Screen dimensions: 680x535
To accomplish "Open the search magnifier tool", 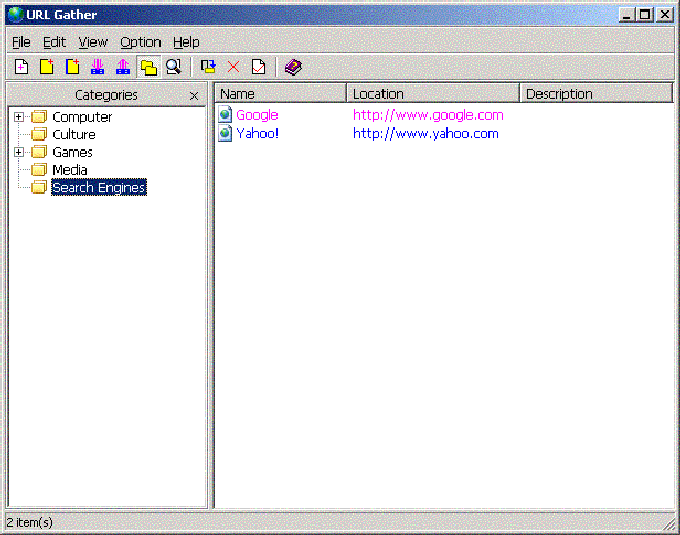I will click(173, 67).
